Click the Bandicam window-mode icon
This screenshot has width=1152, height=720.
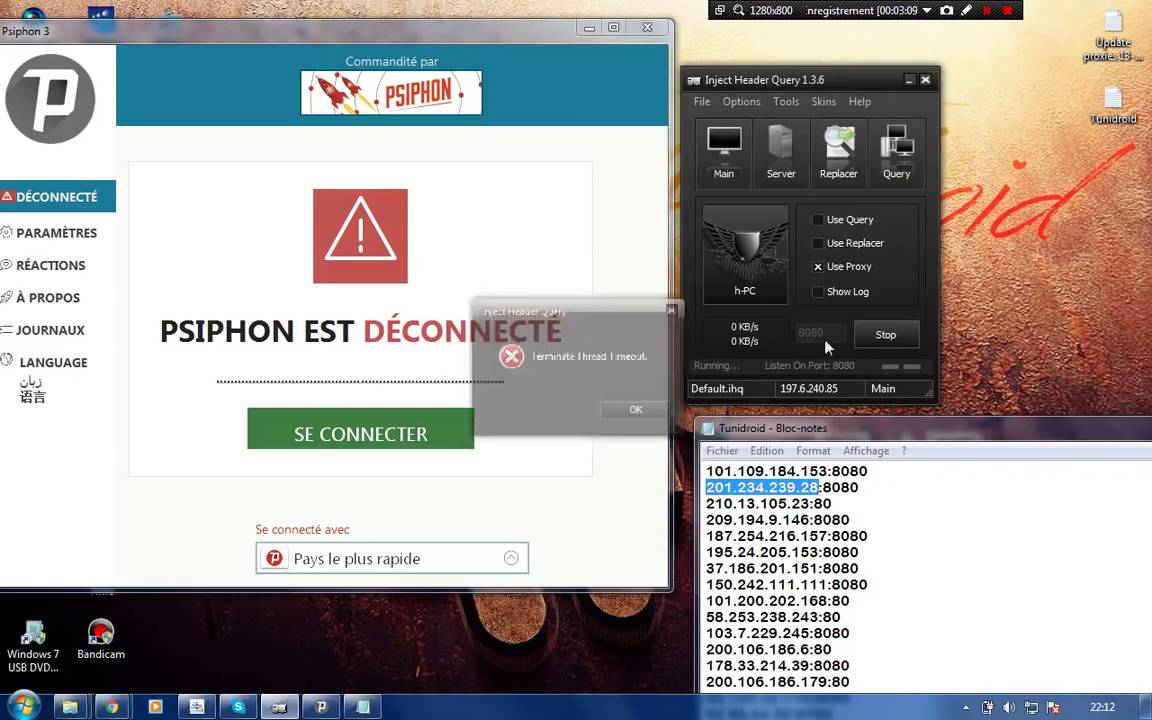point(720,10)
